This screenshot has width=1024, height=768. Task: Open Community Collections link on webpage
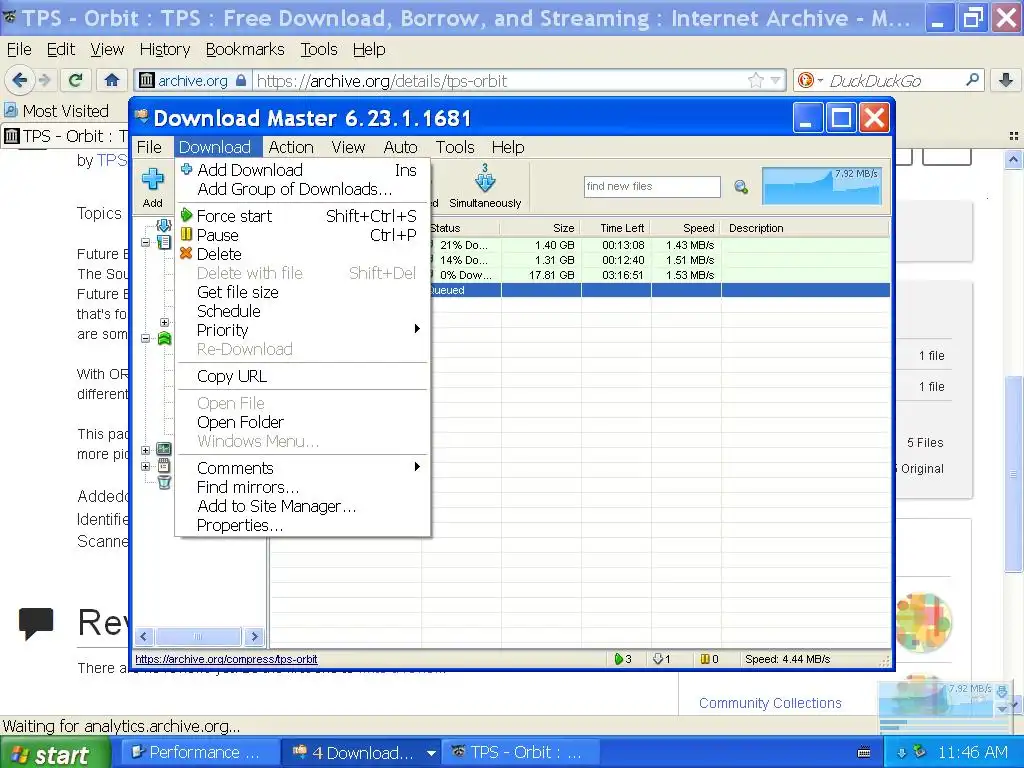coord(770,703)
